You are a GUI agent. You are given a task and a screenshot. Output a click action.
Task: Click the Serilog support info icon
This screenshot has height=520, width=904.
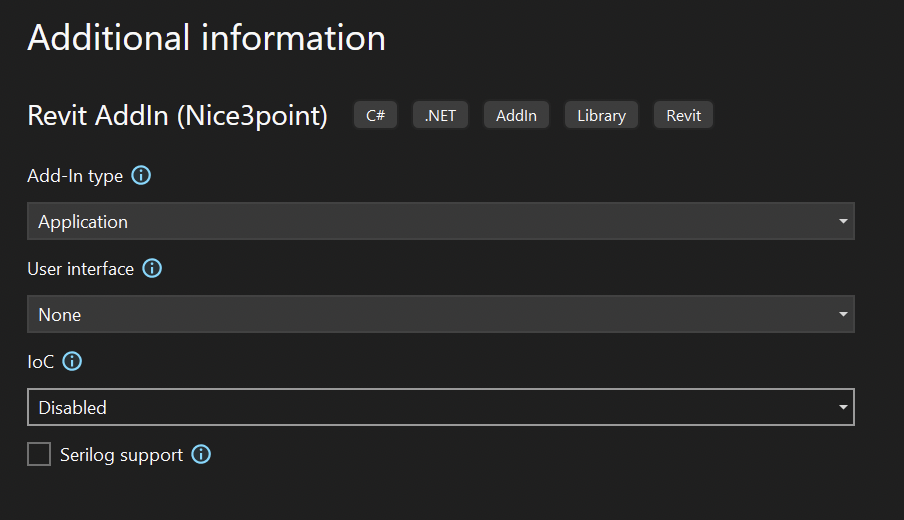click(201, 455)
